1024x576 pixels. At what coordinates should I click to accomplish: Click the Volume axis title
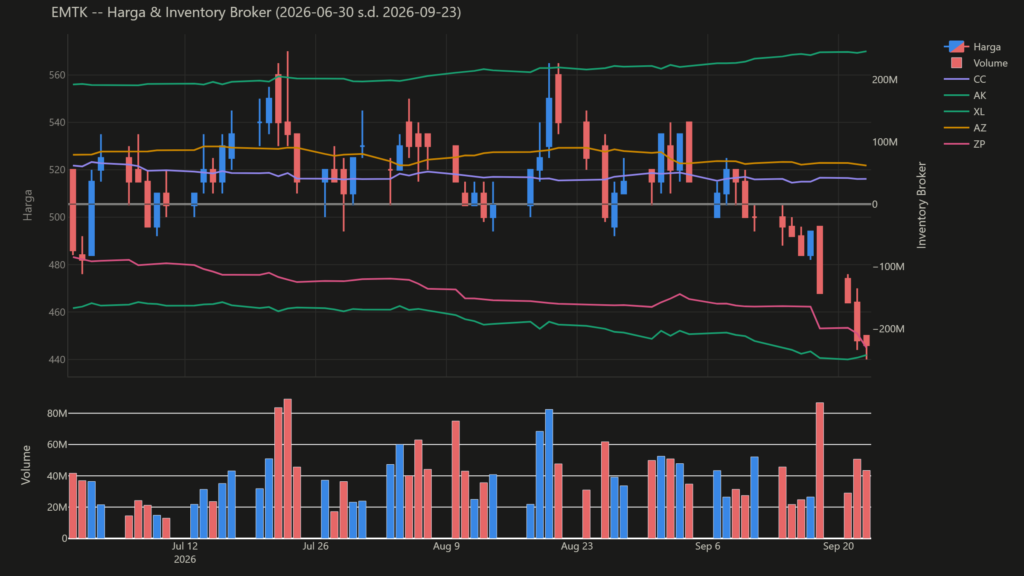(26, 465)
